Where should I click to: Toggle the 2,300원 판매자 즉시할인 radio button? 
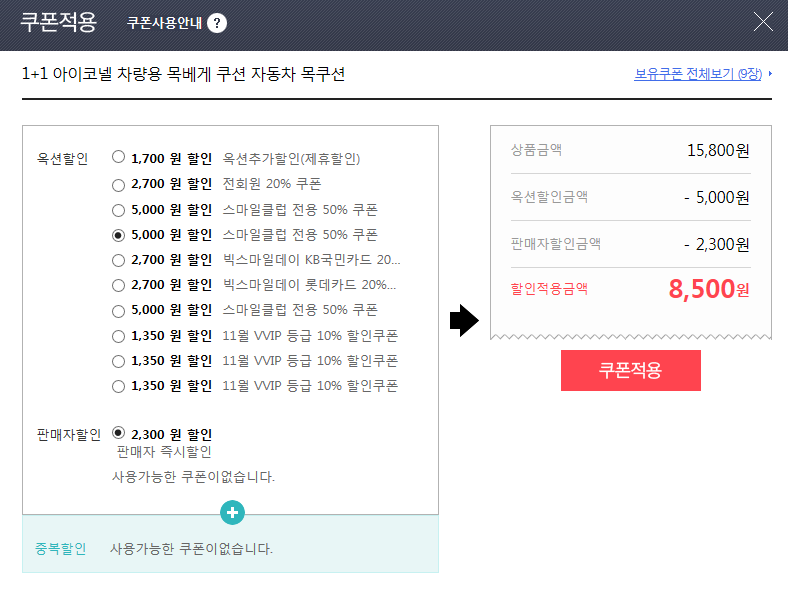coord(119,434)
